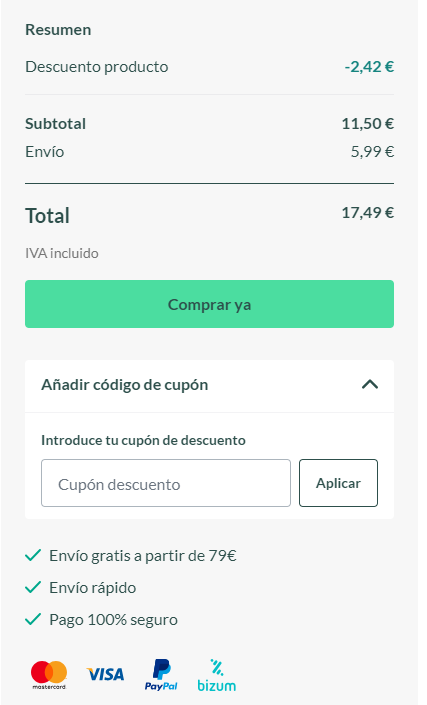Click checkmark beside Envío gratis a partir de 79€
Screen dimensions: 427x705
coord(33,555)
